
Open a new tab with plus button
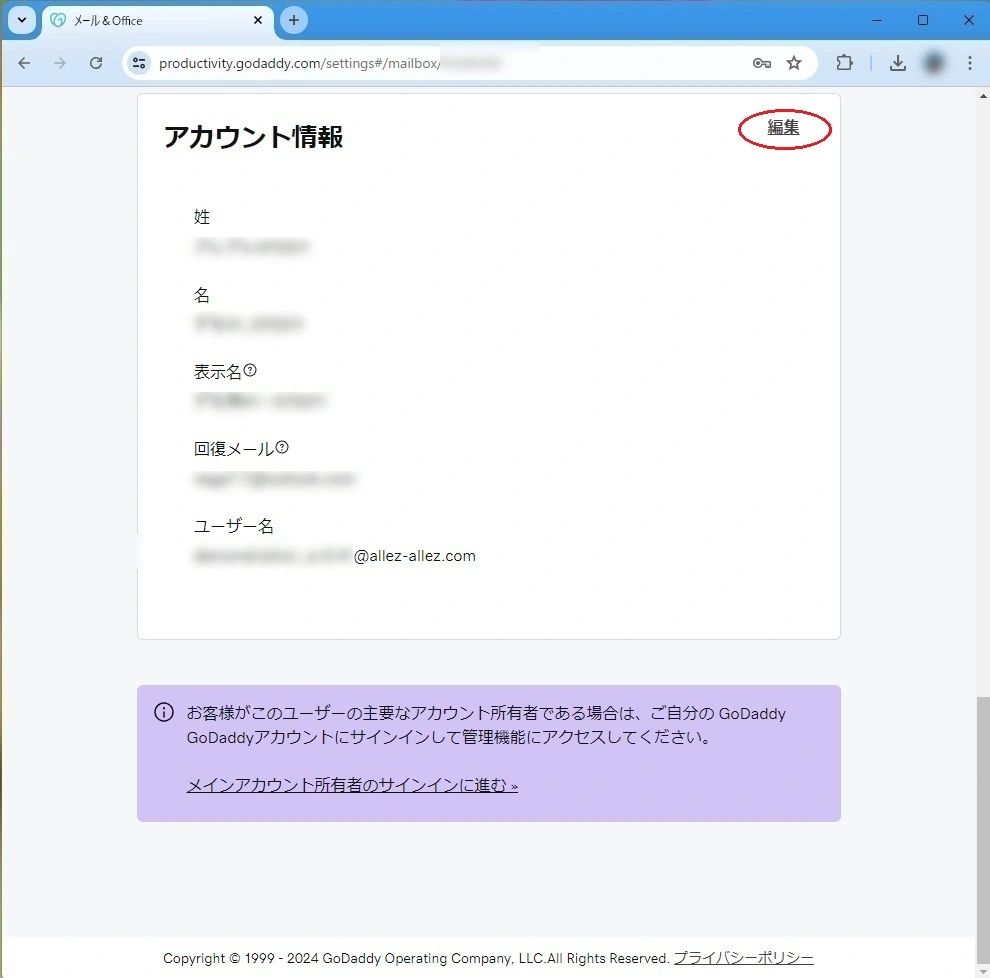[294, 20]
